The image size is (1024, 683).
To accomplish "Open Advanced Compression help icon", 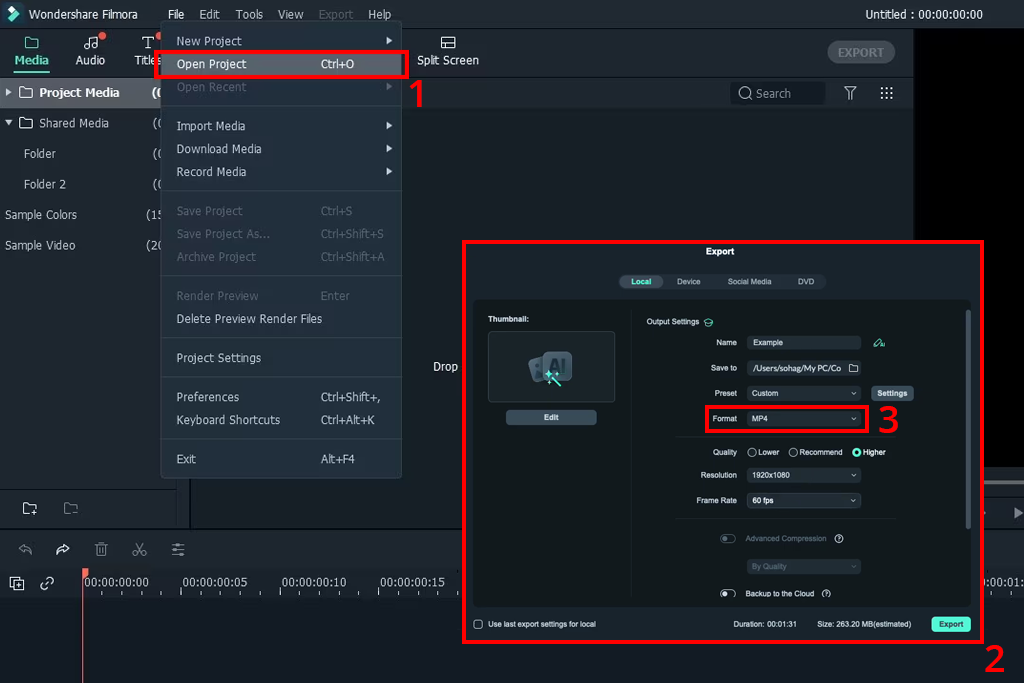I will coord(839,539).
